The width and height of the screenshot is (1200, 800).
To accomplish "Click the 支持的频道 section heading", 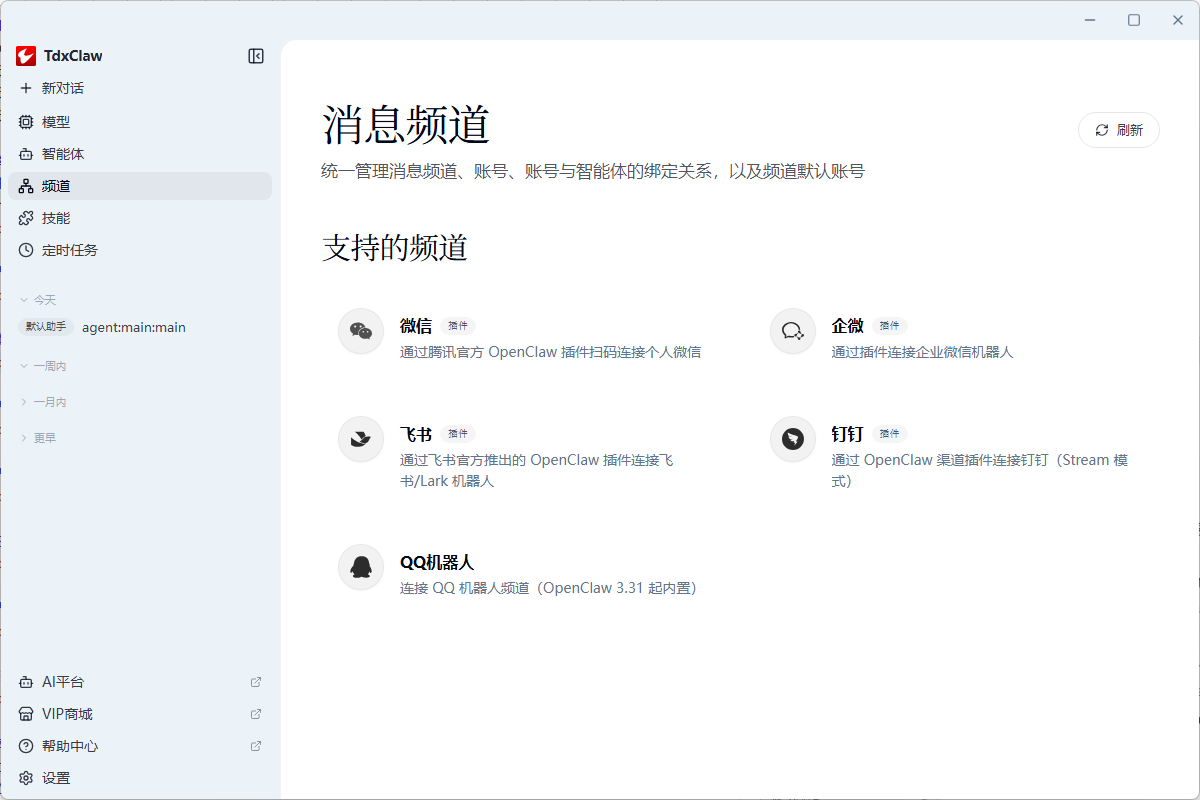I will [395, 248].
